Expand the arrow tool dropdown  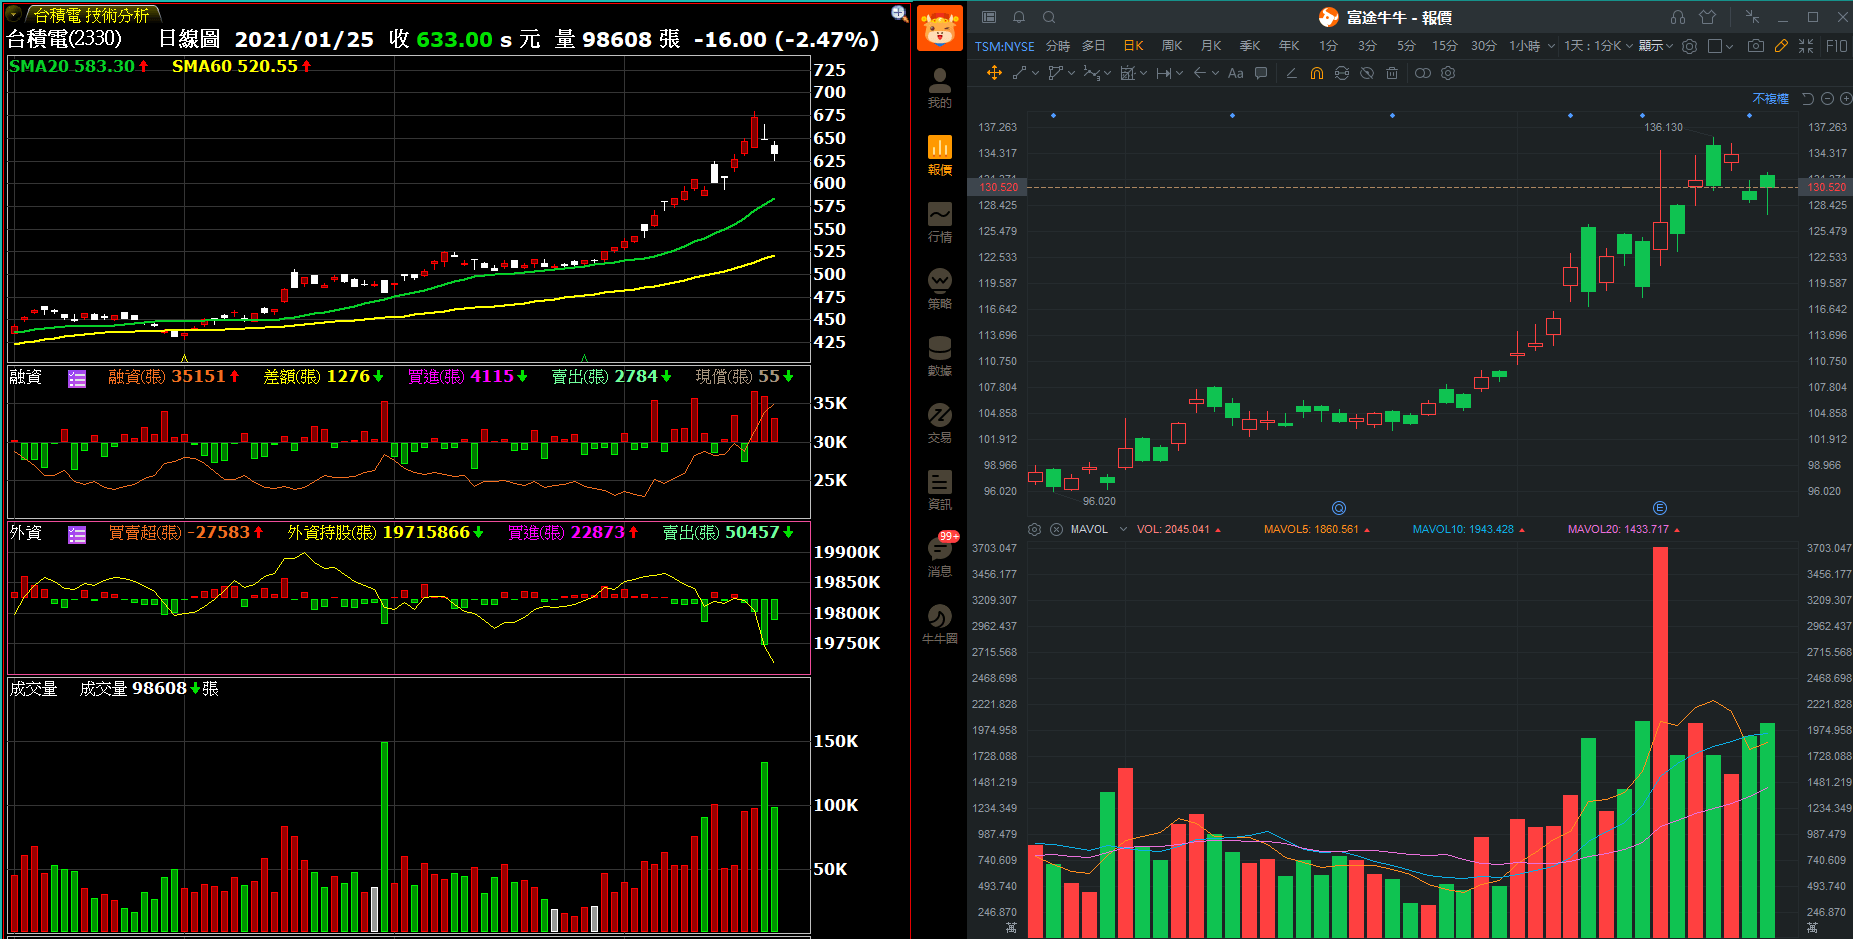coord(1215,73)
